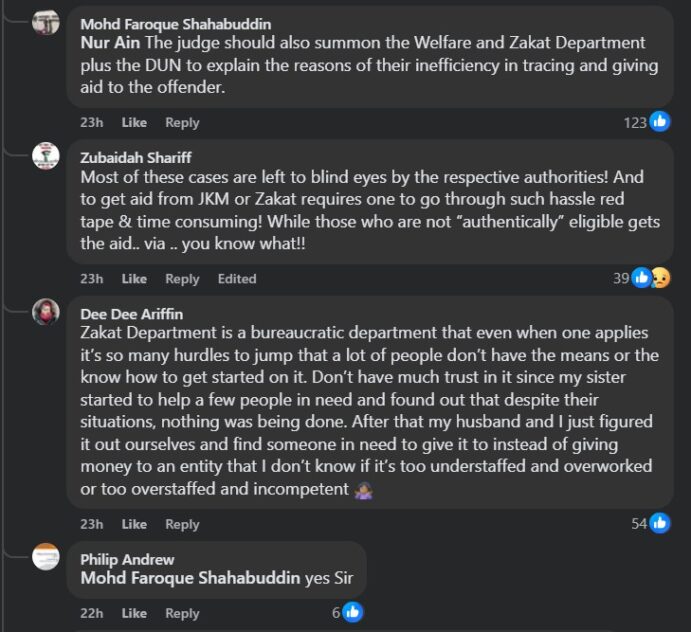Reply to Philip Andrew's comment
The image size is (691, 632).
click(x=182, y=613)
